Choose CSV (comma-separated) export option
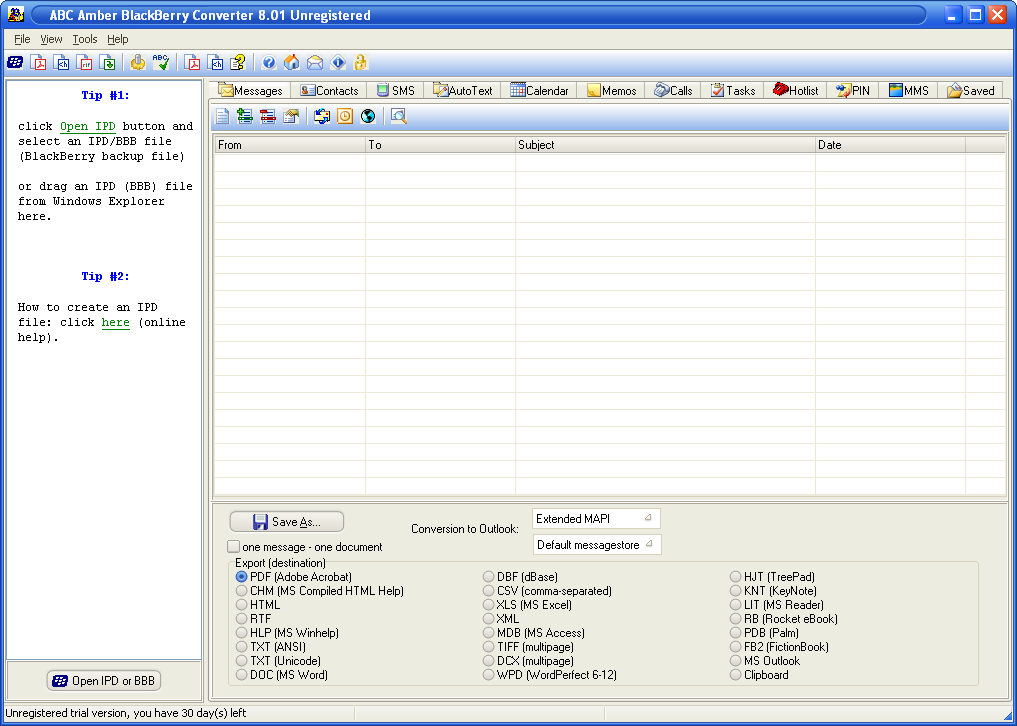 [489, 591]
